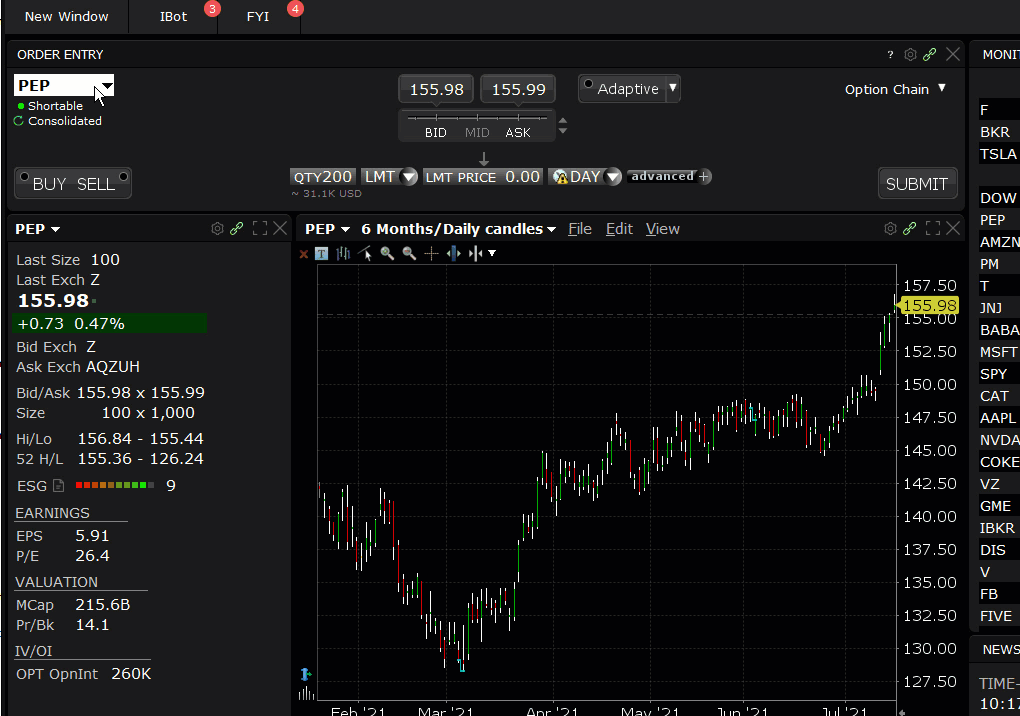Open the ESG report document icon

[x=59, y=485]
